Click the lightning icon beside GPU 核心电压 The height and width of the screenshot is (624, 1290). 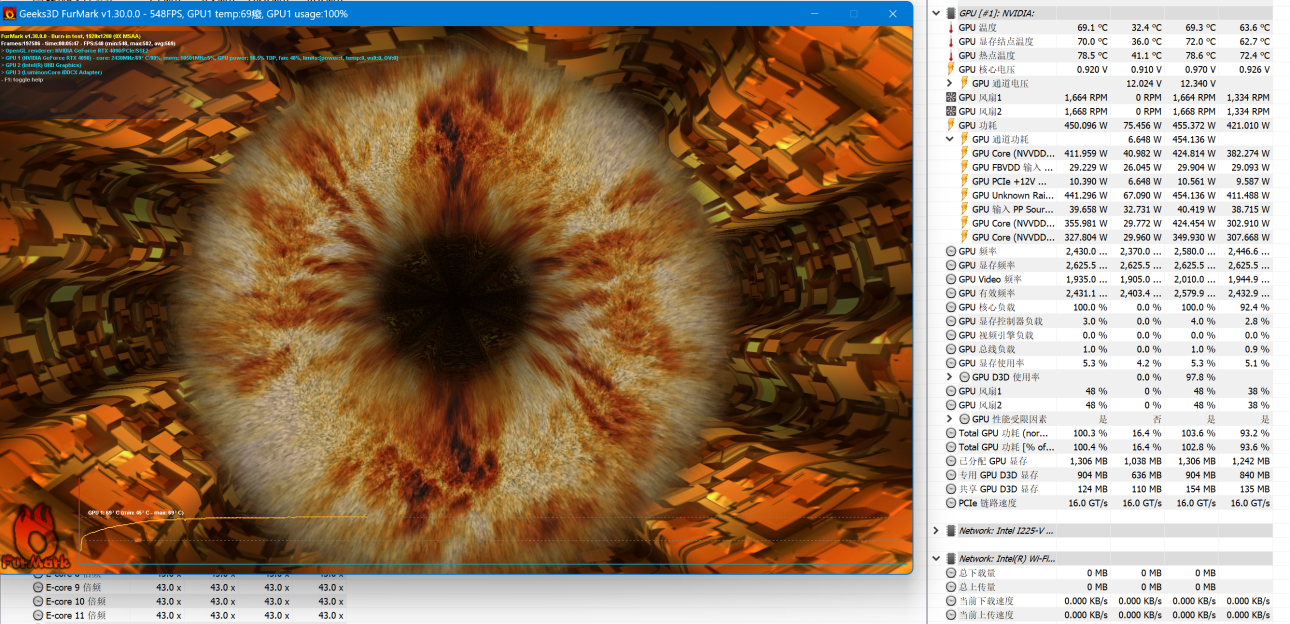click(x=951, y=70)
